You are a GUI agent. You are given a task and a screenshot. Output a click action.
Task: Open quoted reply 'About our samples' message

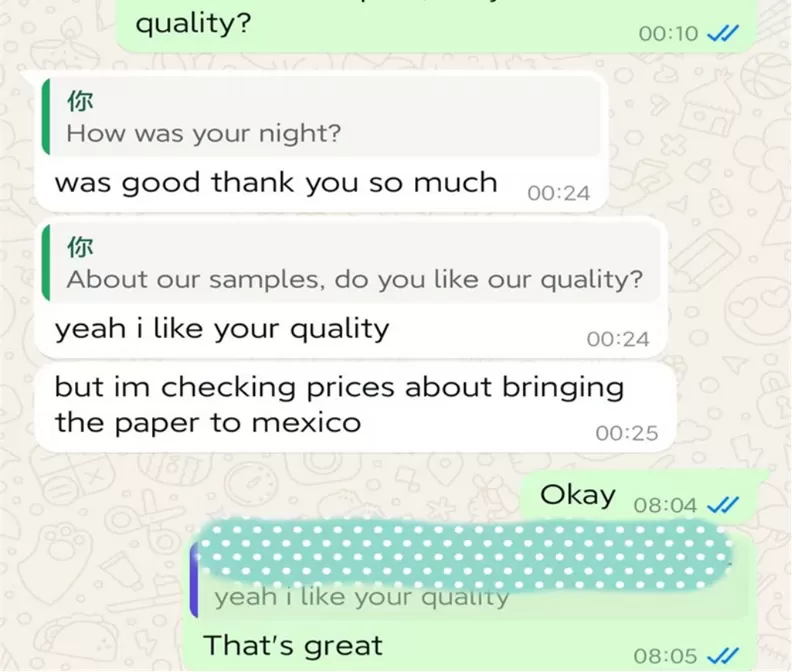pos(352,263)
